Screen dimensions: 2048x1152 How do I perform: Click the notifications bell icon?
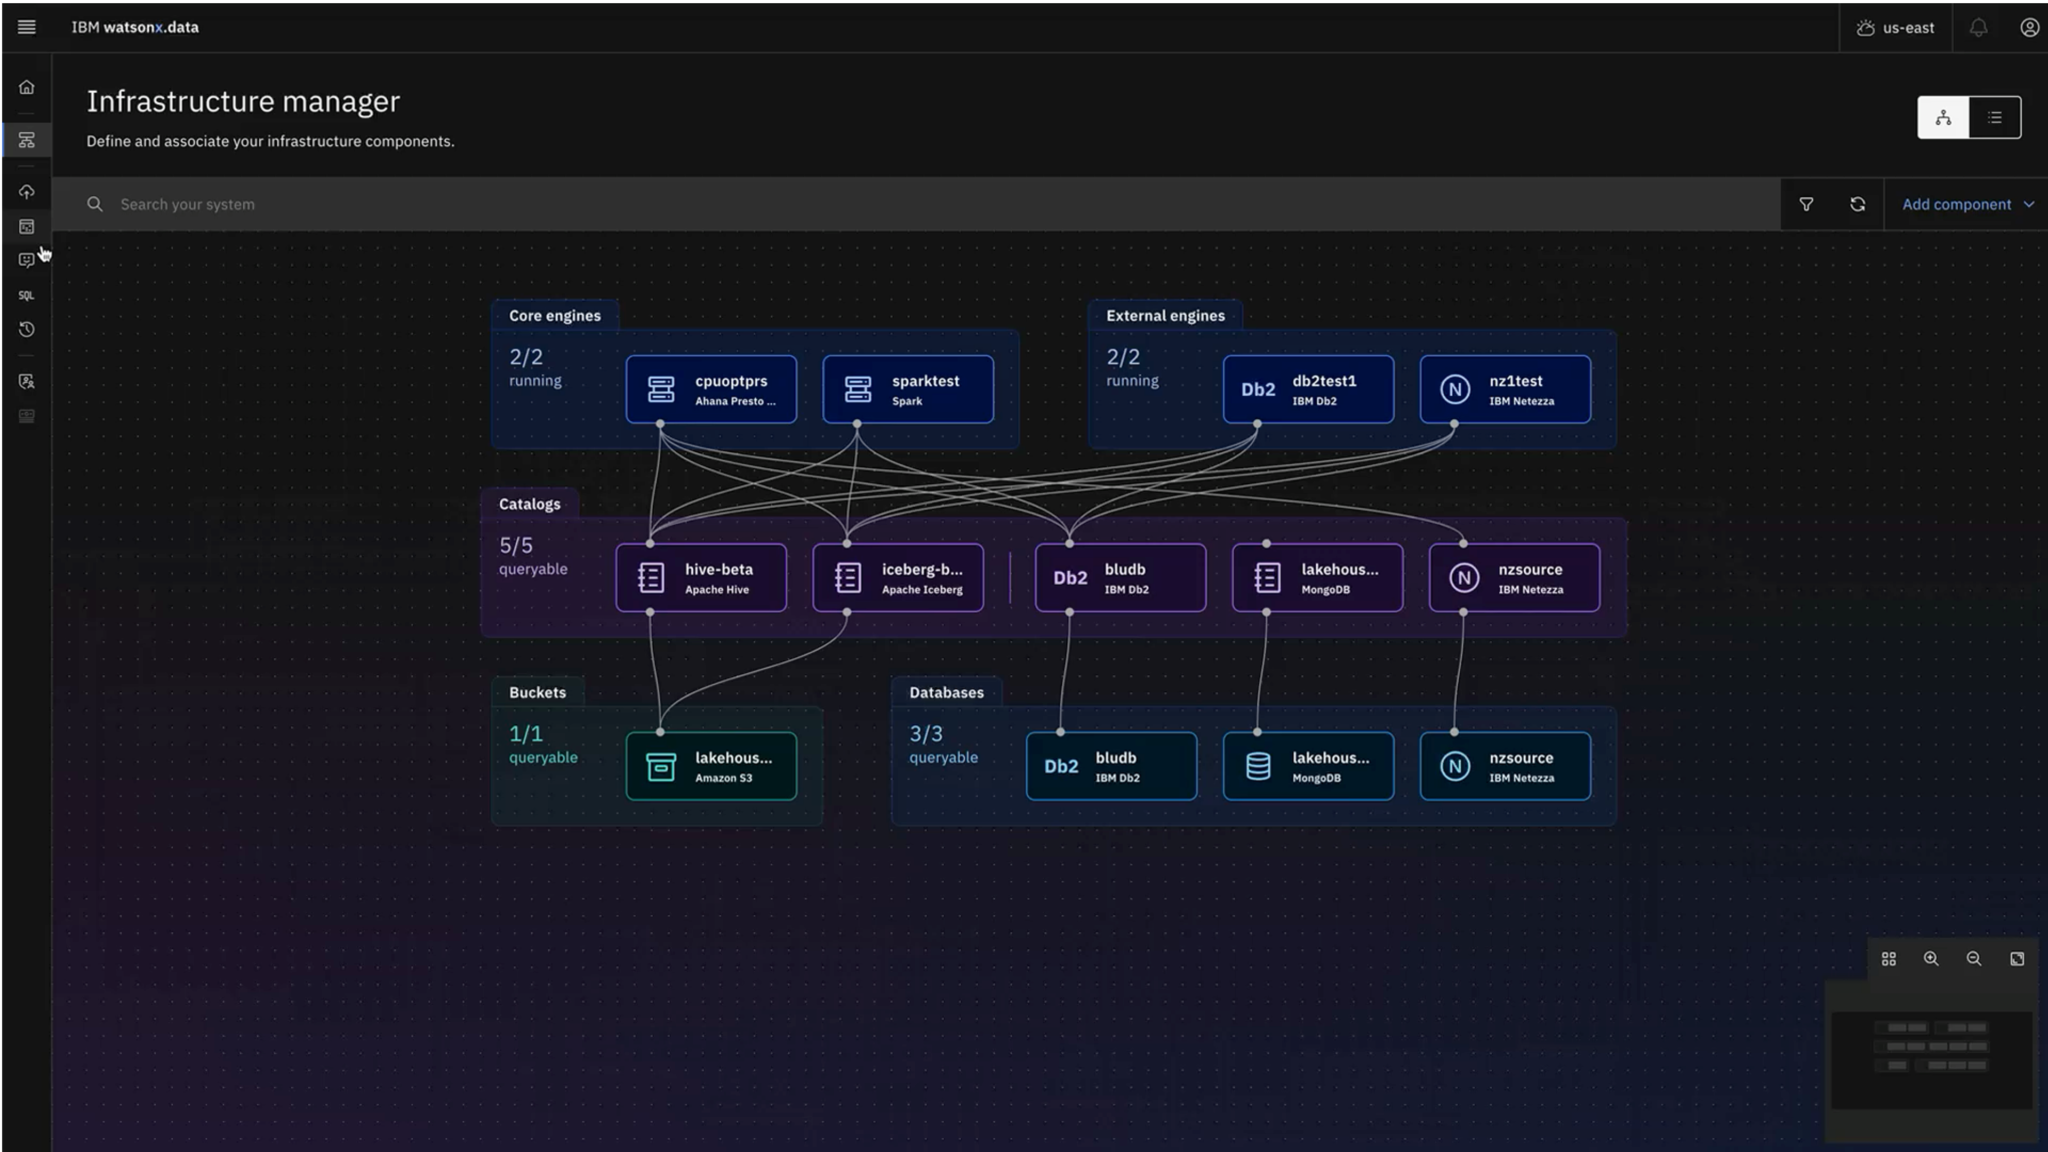coord(1978,27)
